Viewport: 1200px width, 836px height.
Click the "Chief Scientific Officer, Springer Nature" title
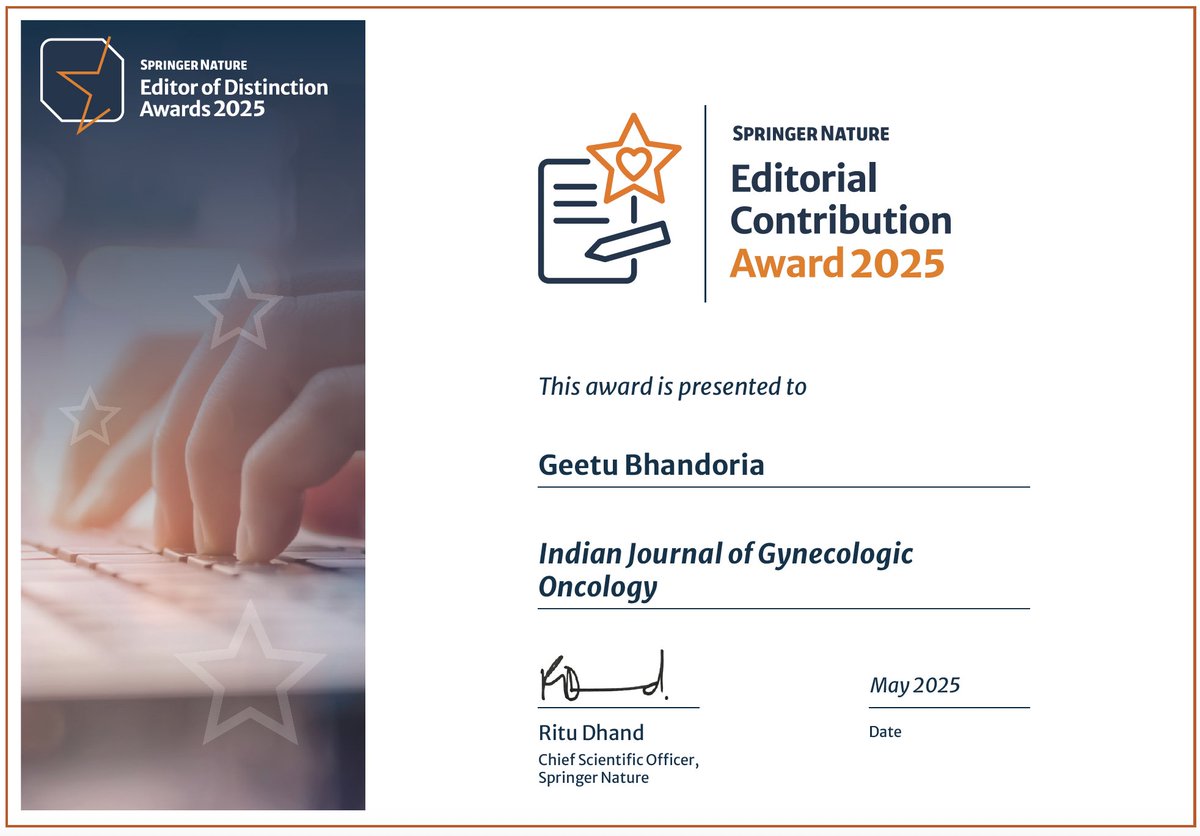(618, 769)
